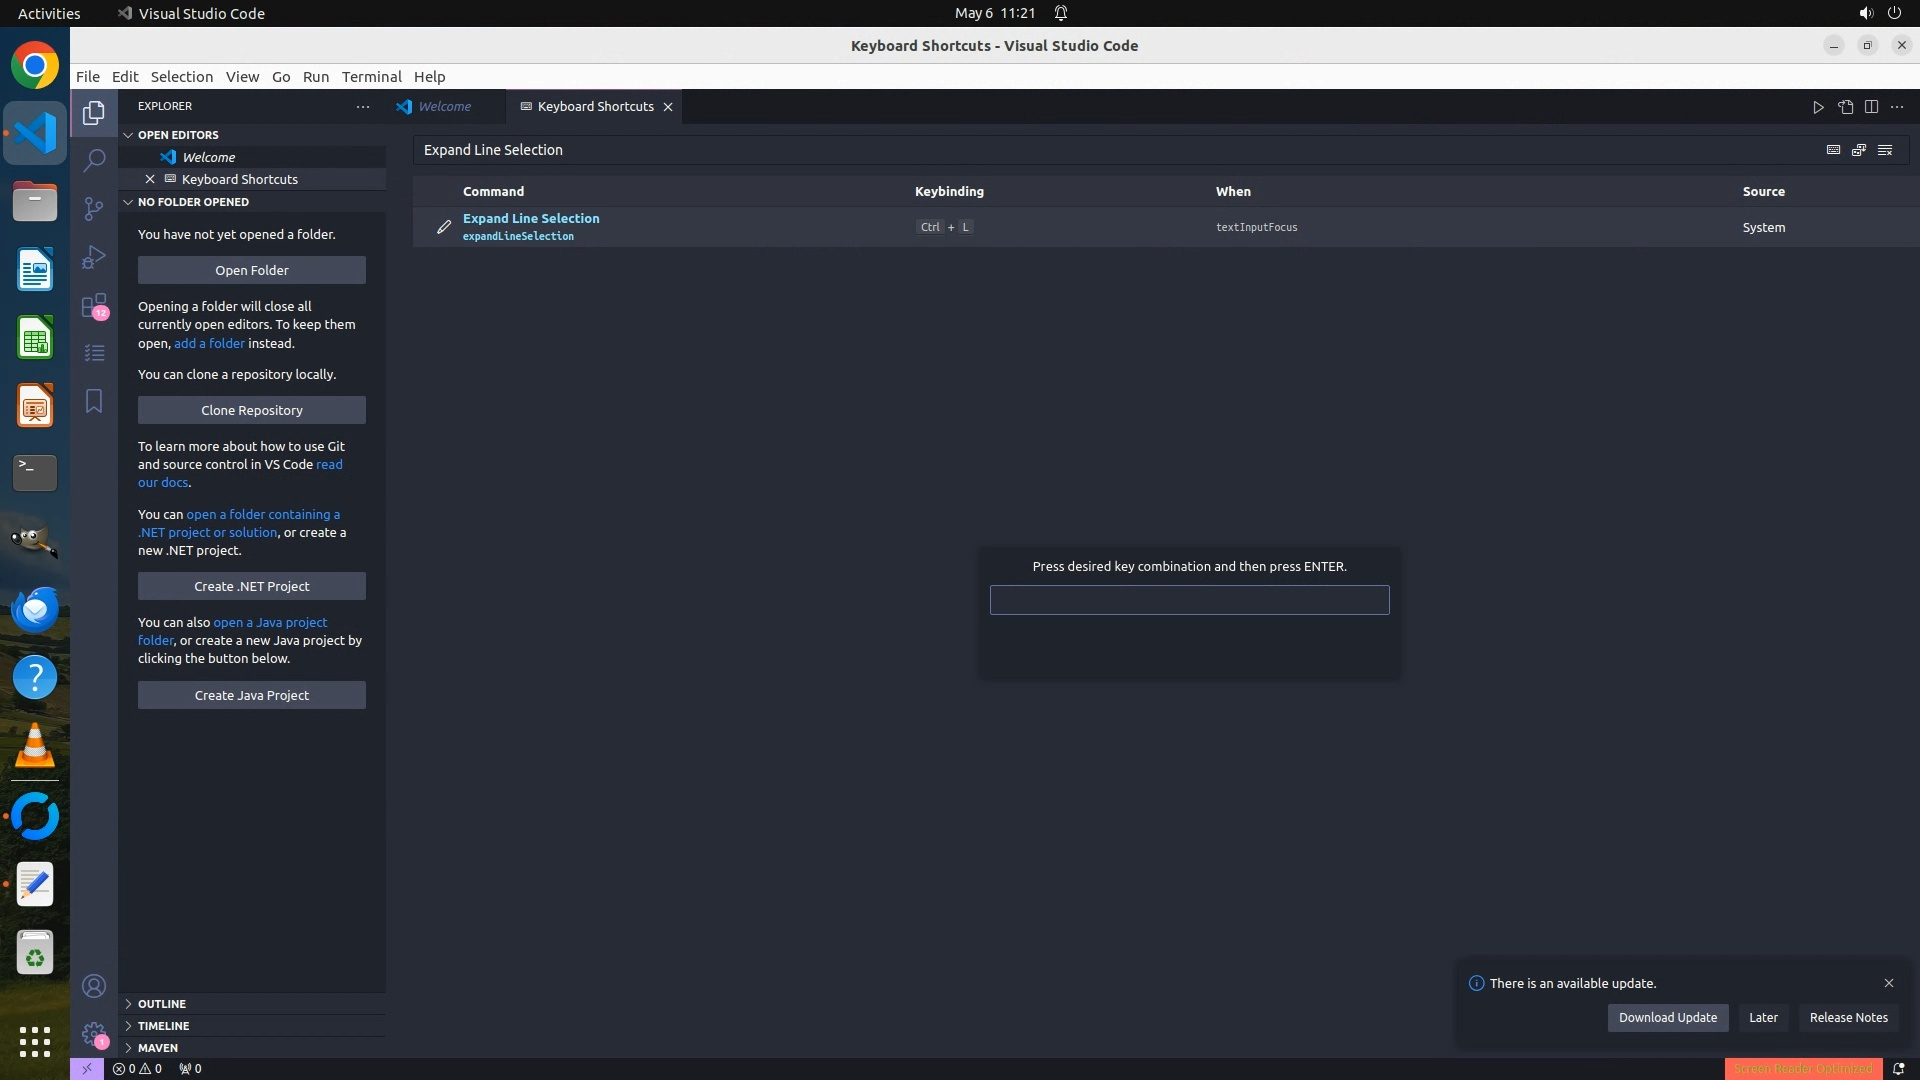Click the key combination input box
Screen dimensions: 1920x1080
point(1189,600)
